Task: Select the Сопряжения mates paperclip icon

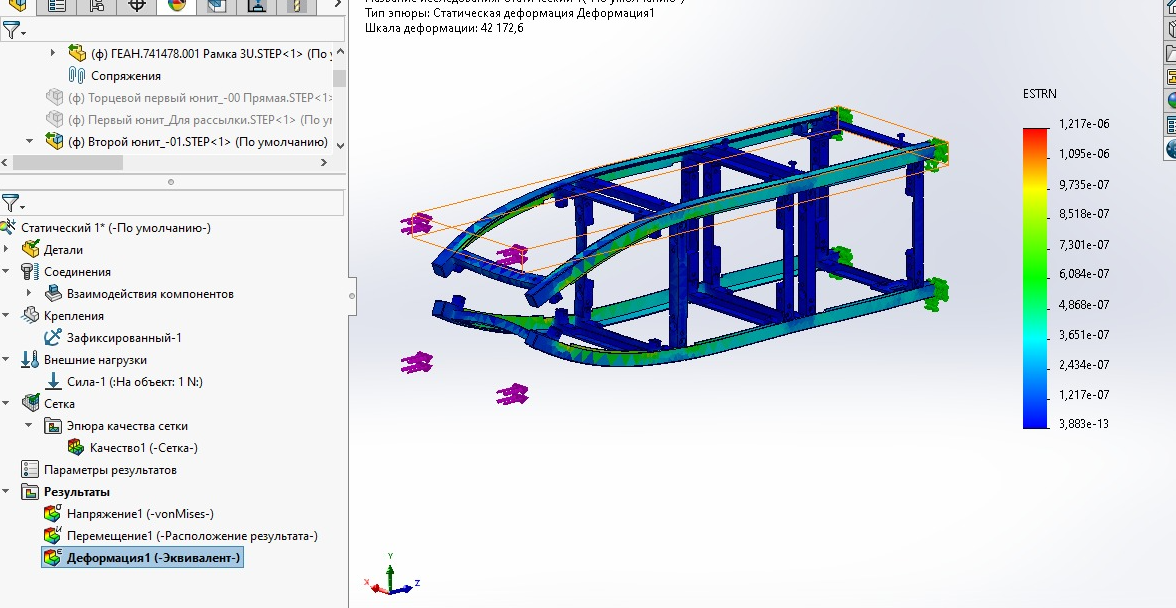Action: (76, 75)
